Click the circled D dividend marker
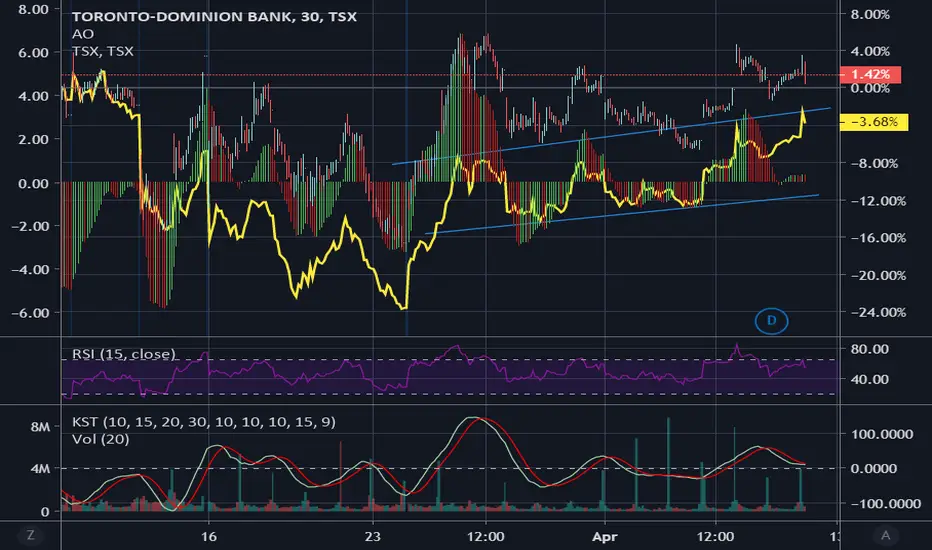 tap(772, 321)
